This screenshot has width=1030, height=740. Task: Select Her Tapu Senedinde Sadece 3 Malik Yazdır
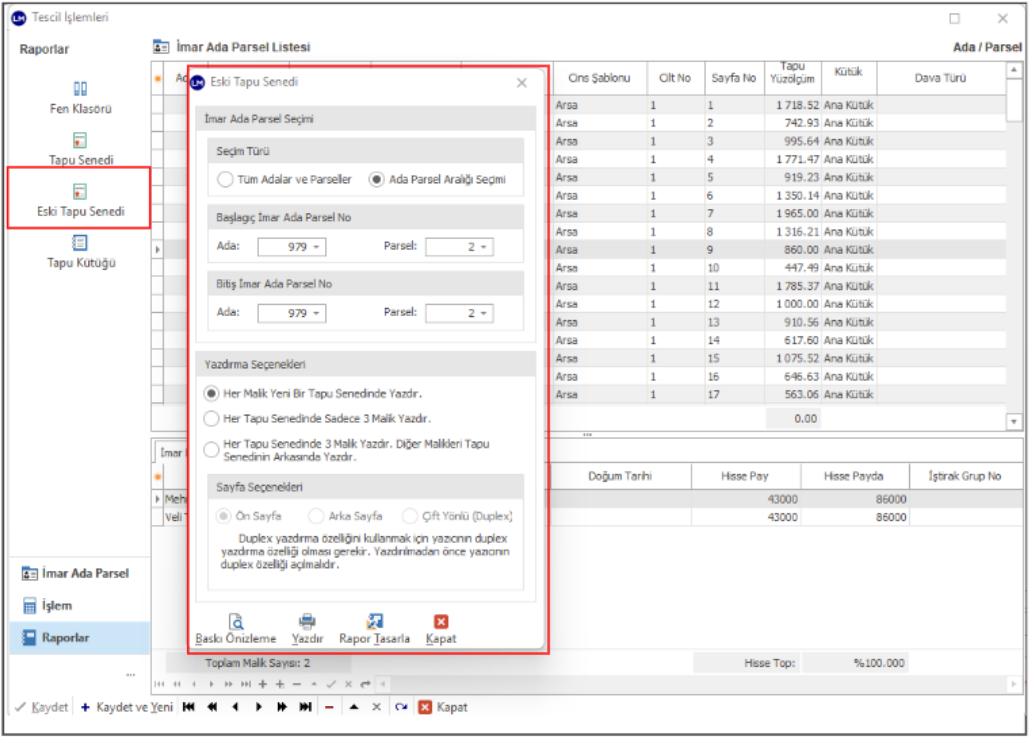click(211, 419)
